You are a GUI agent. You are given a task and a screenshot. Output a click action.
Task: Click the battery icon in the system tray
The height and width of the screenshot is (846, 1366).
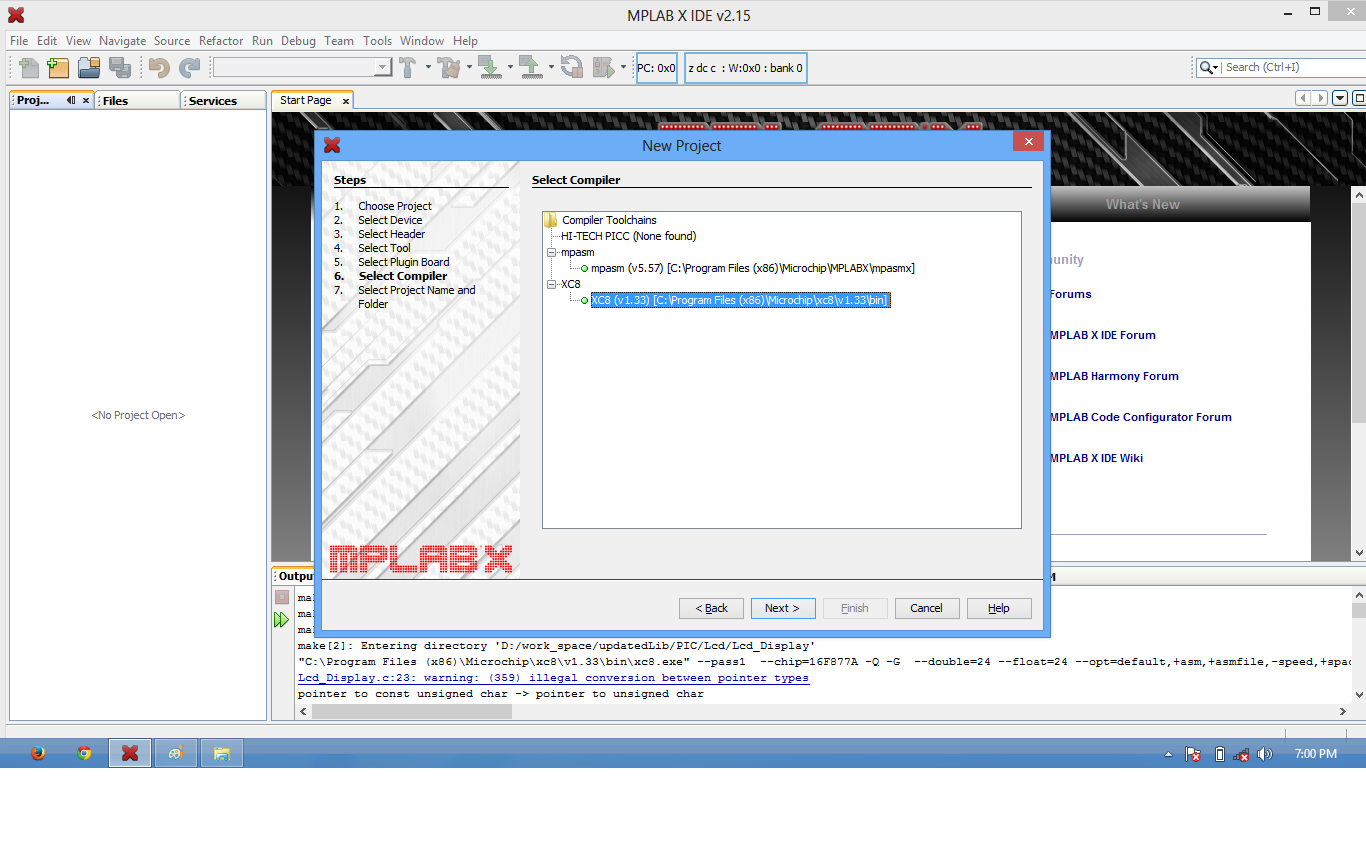pyautogui.click(x=1219, y=754)
